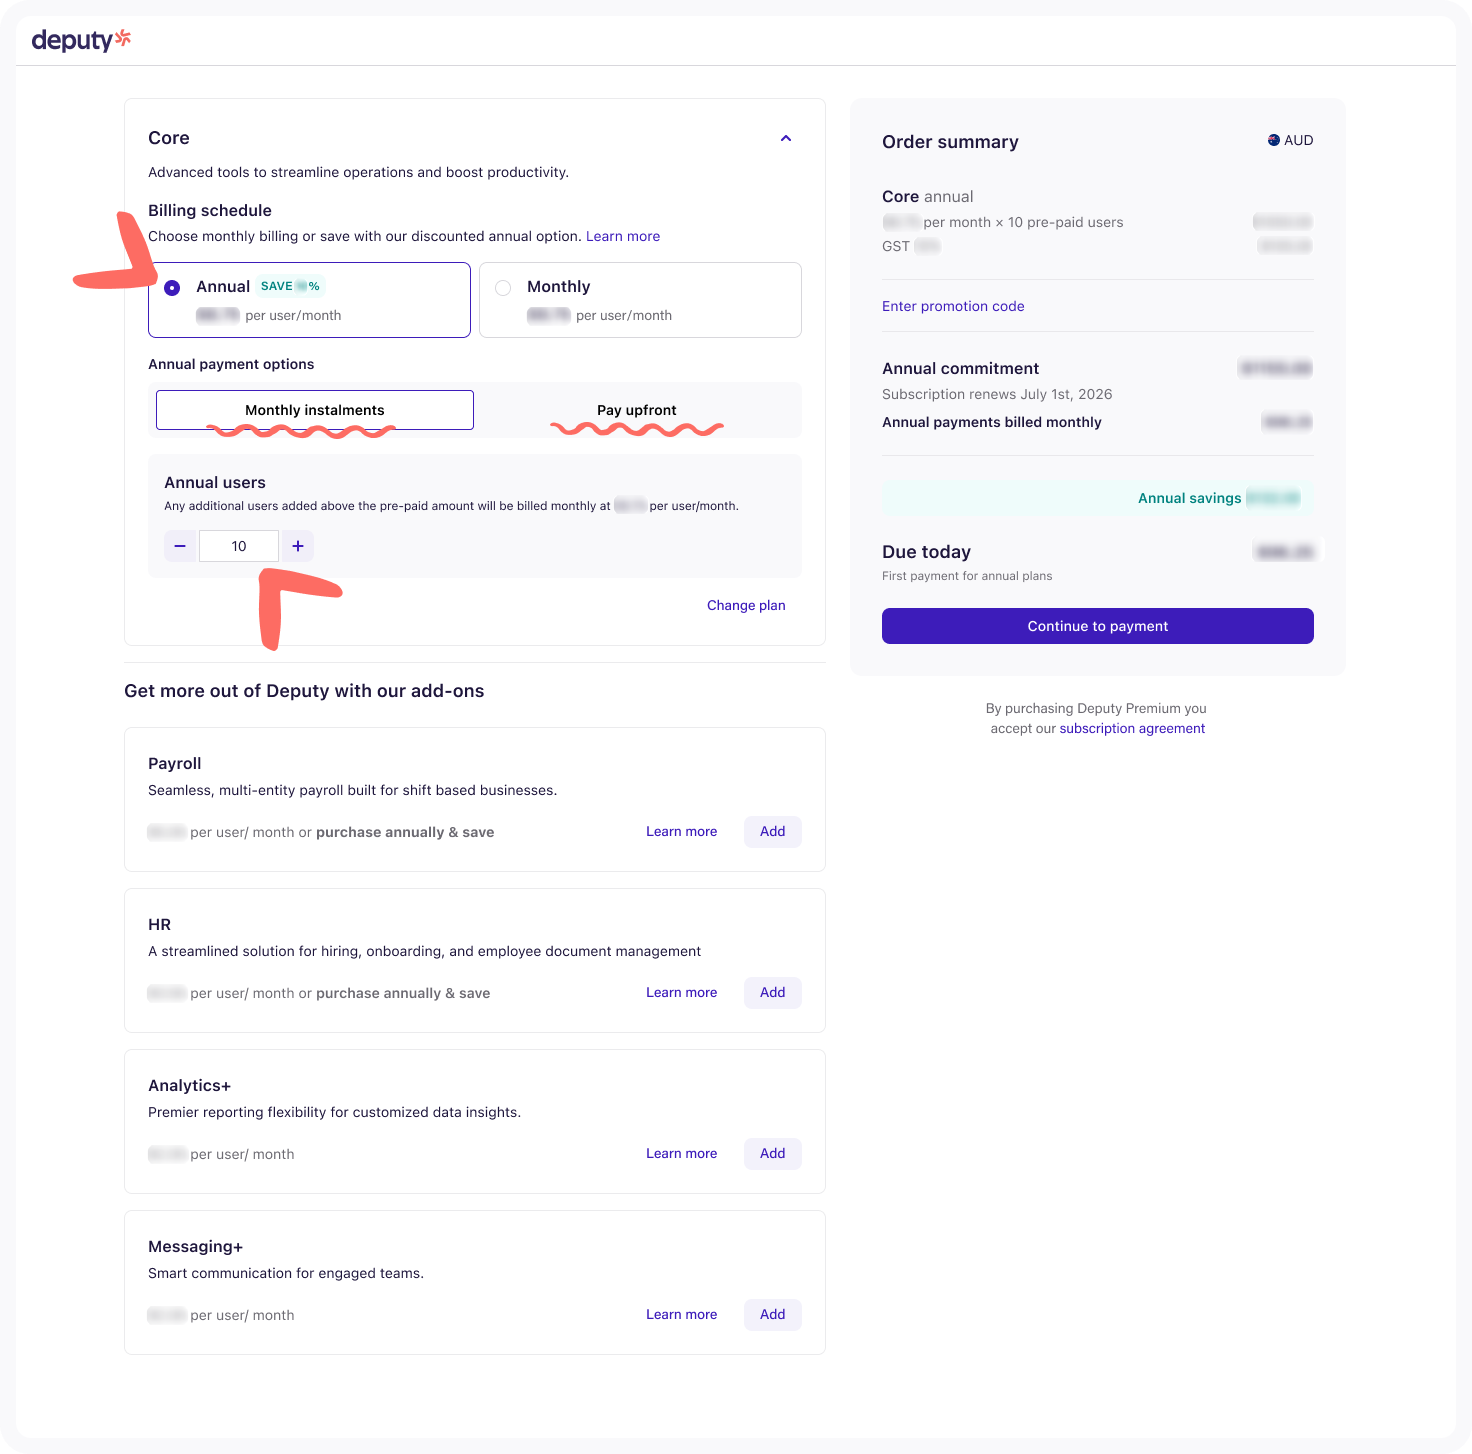Viewport: 1472px width, 1454px height.
Task: Open Learn more for Analytics+
Action: (681, 1153)
